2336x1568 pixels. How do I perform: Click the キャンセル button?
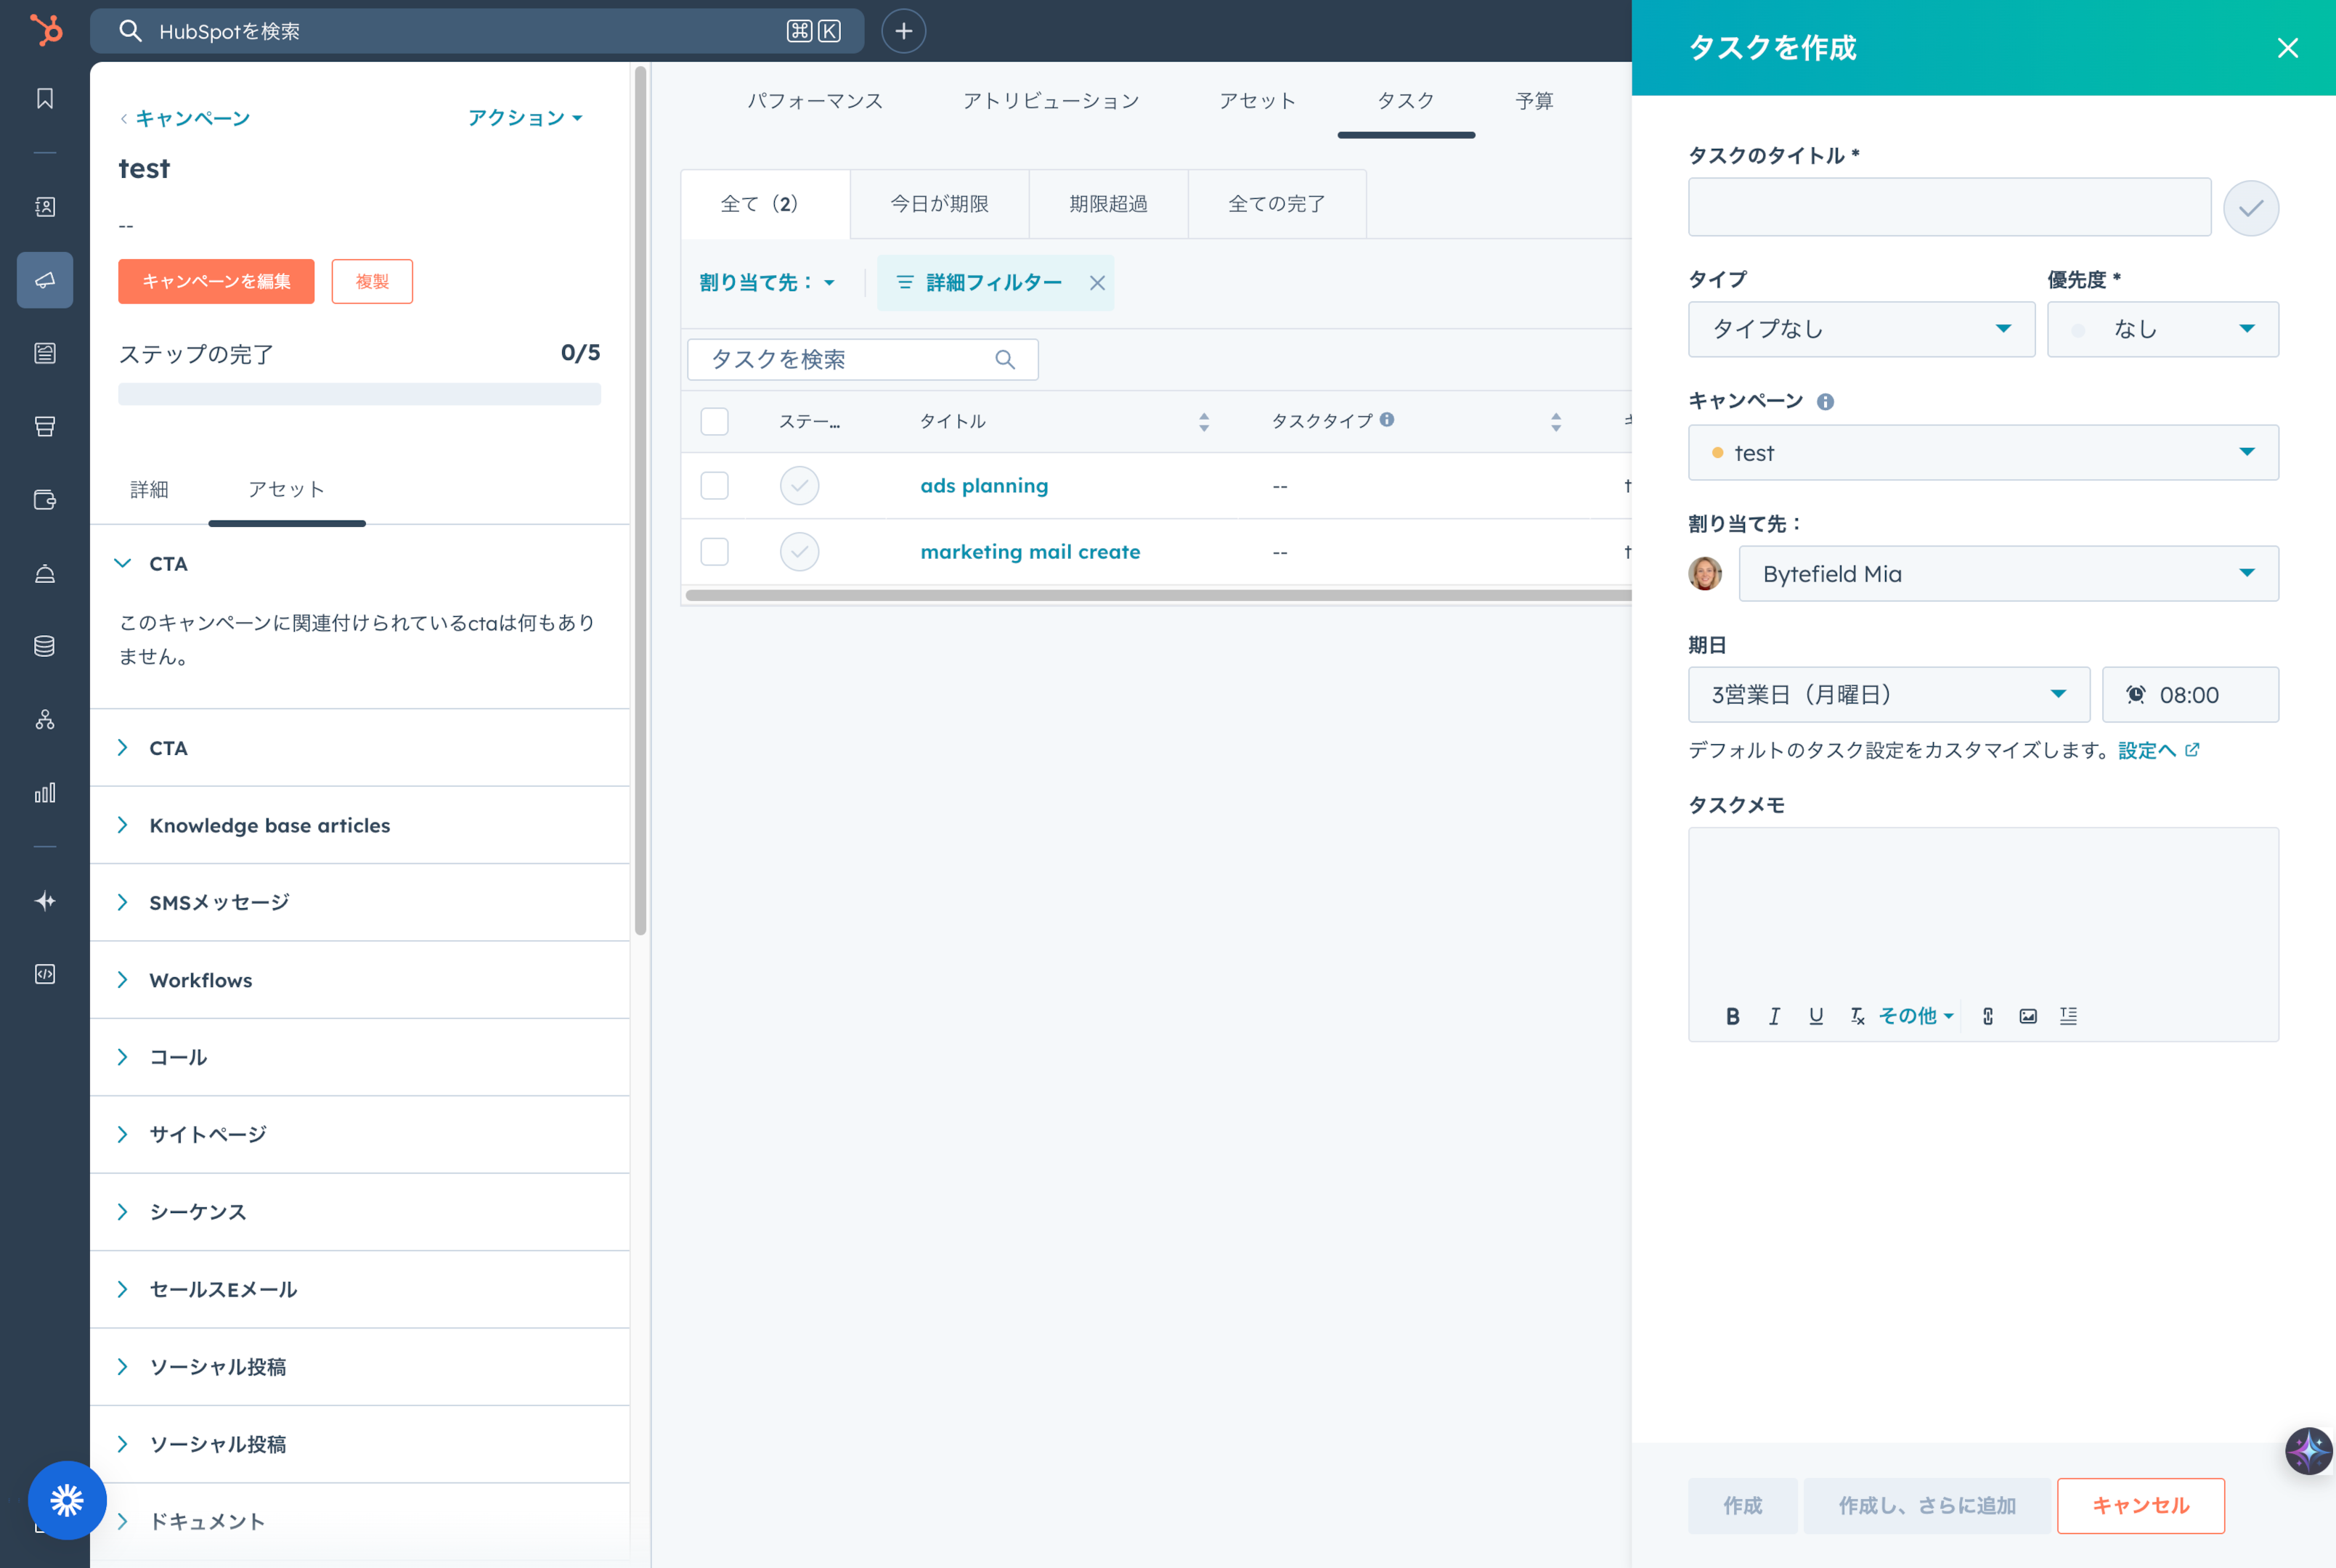[2140, 1505]
